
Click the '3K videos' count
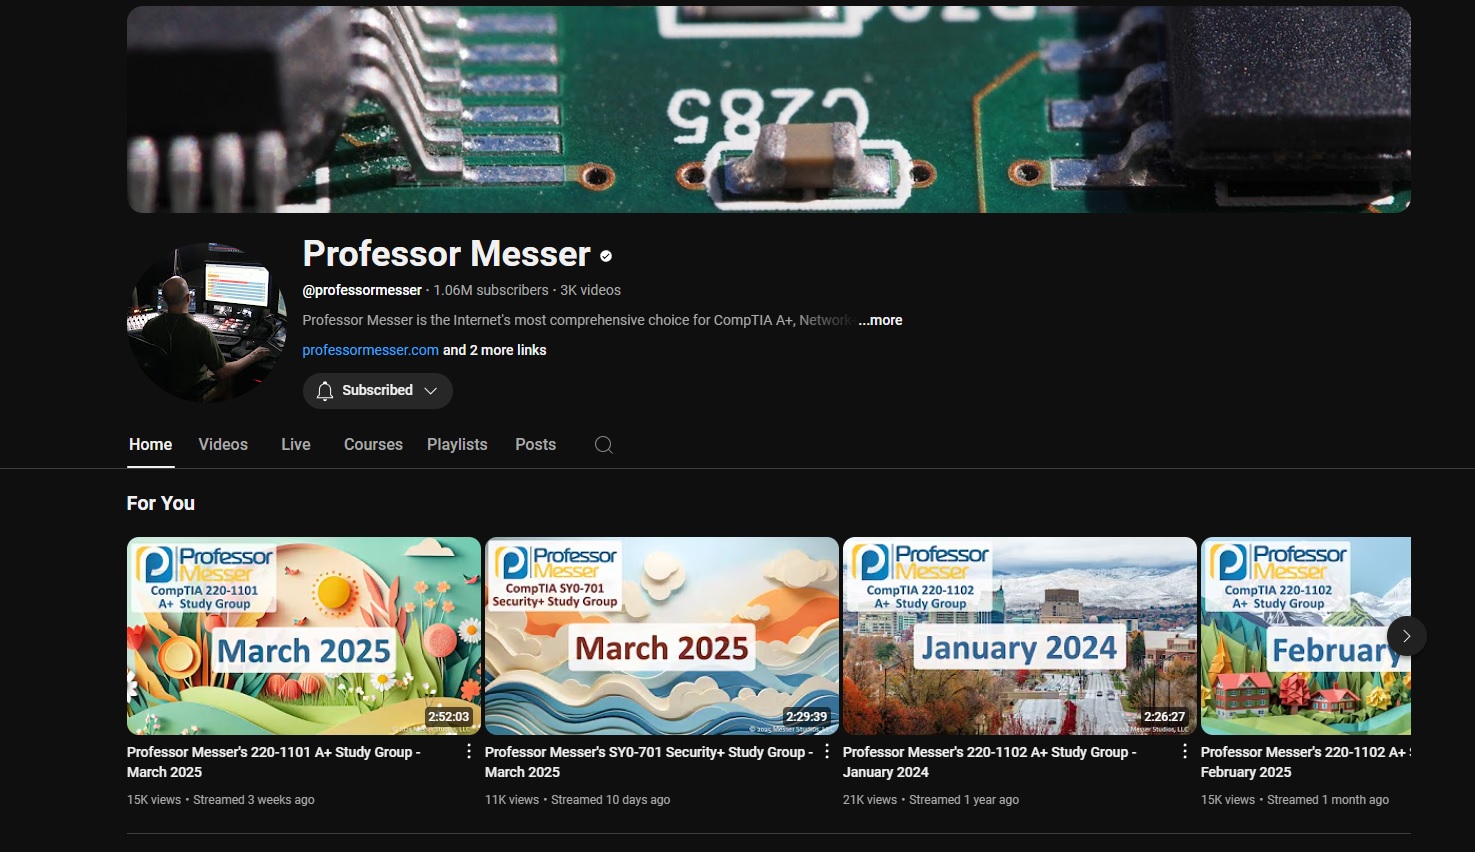tap(590, 290)
